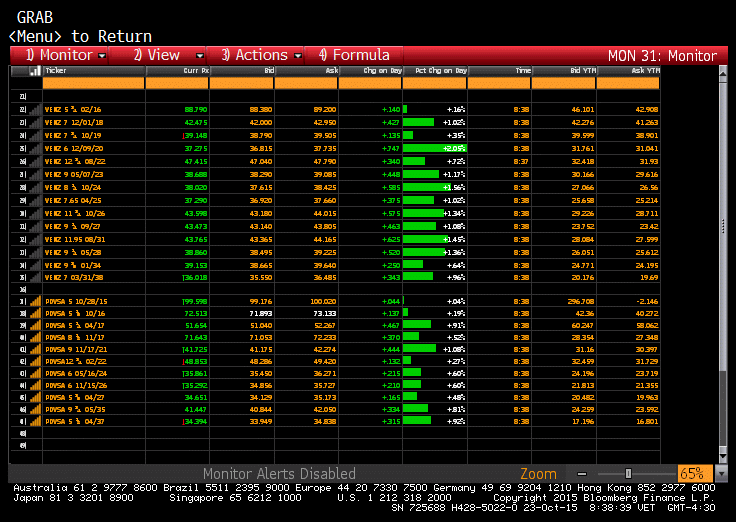Click chart icon for VENZ 10/24 row
The image size is (736, 522).
[x=35, y=188]
